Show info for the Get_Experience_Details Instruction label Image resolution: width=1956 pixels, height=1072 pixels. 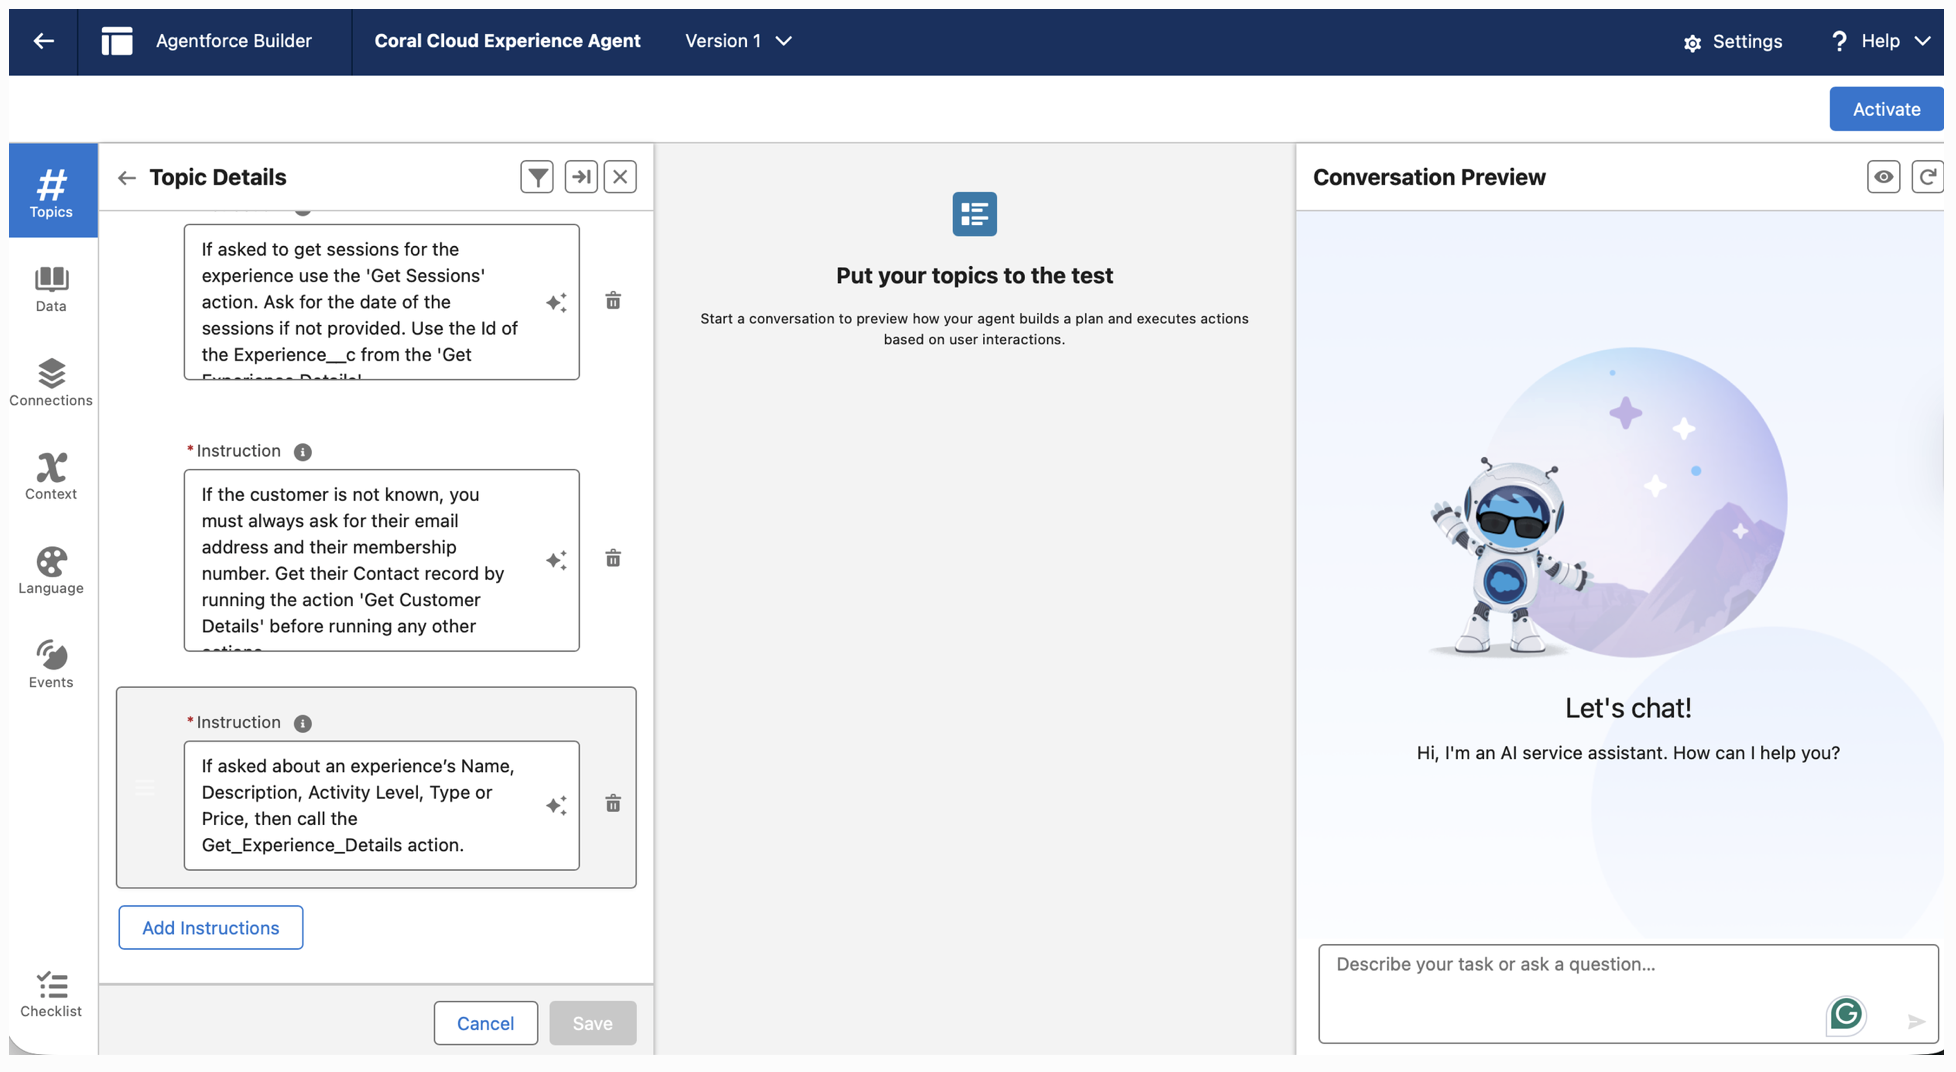(x=303, y=723)
